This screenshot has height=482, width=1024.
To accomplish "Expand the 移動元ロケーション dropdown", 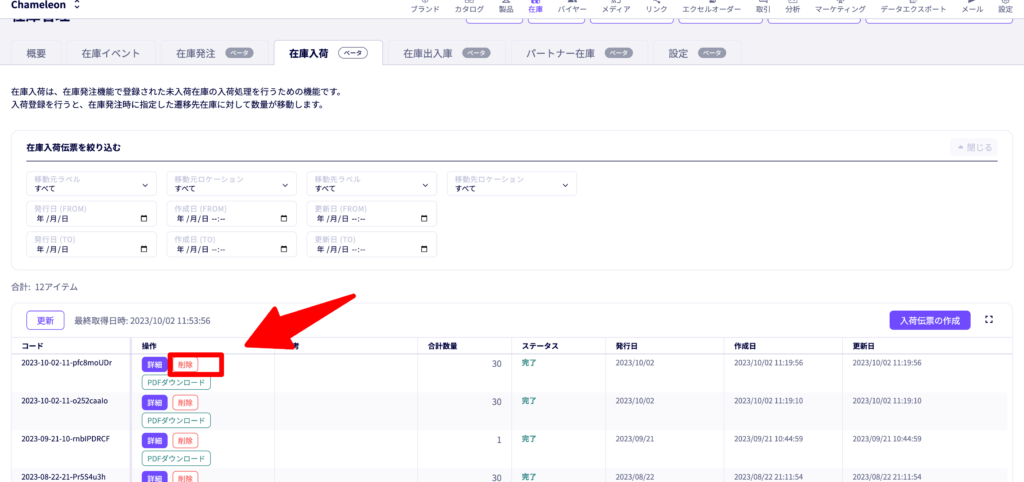I will point(231,184).
